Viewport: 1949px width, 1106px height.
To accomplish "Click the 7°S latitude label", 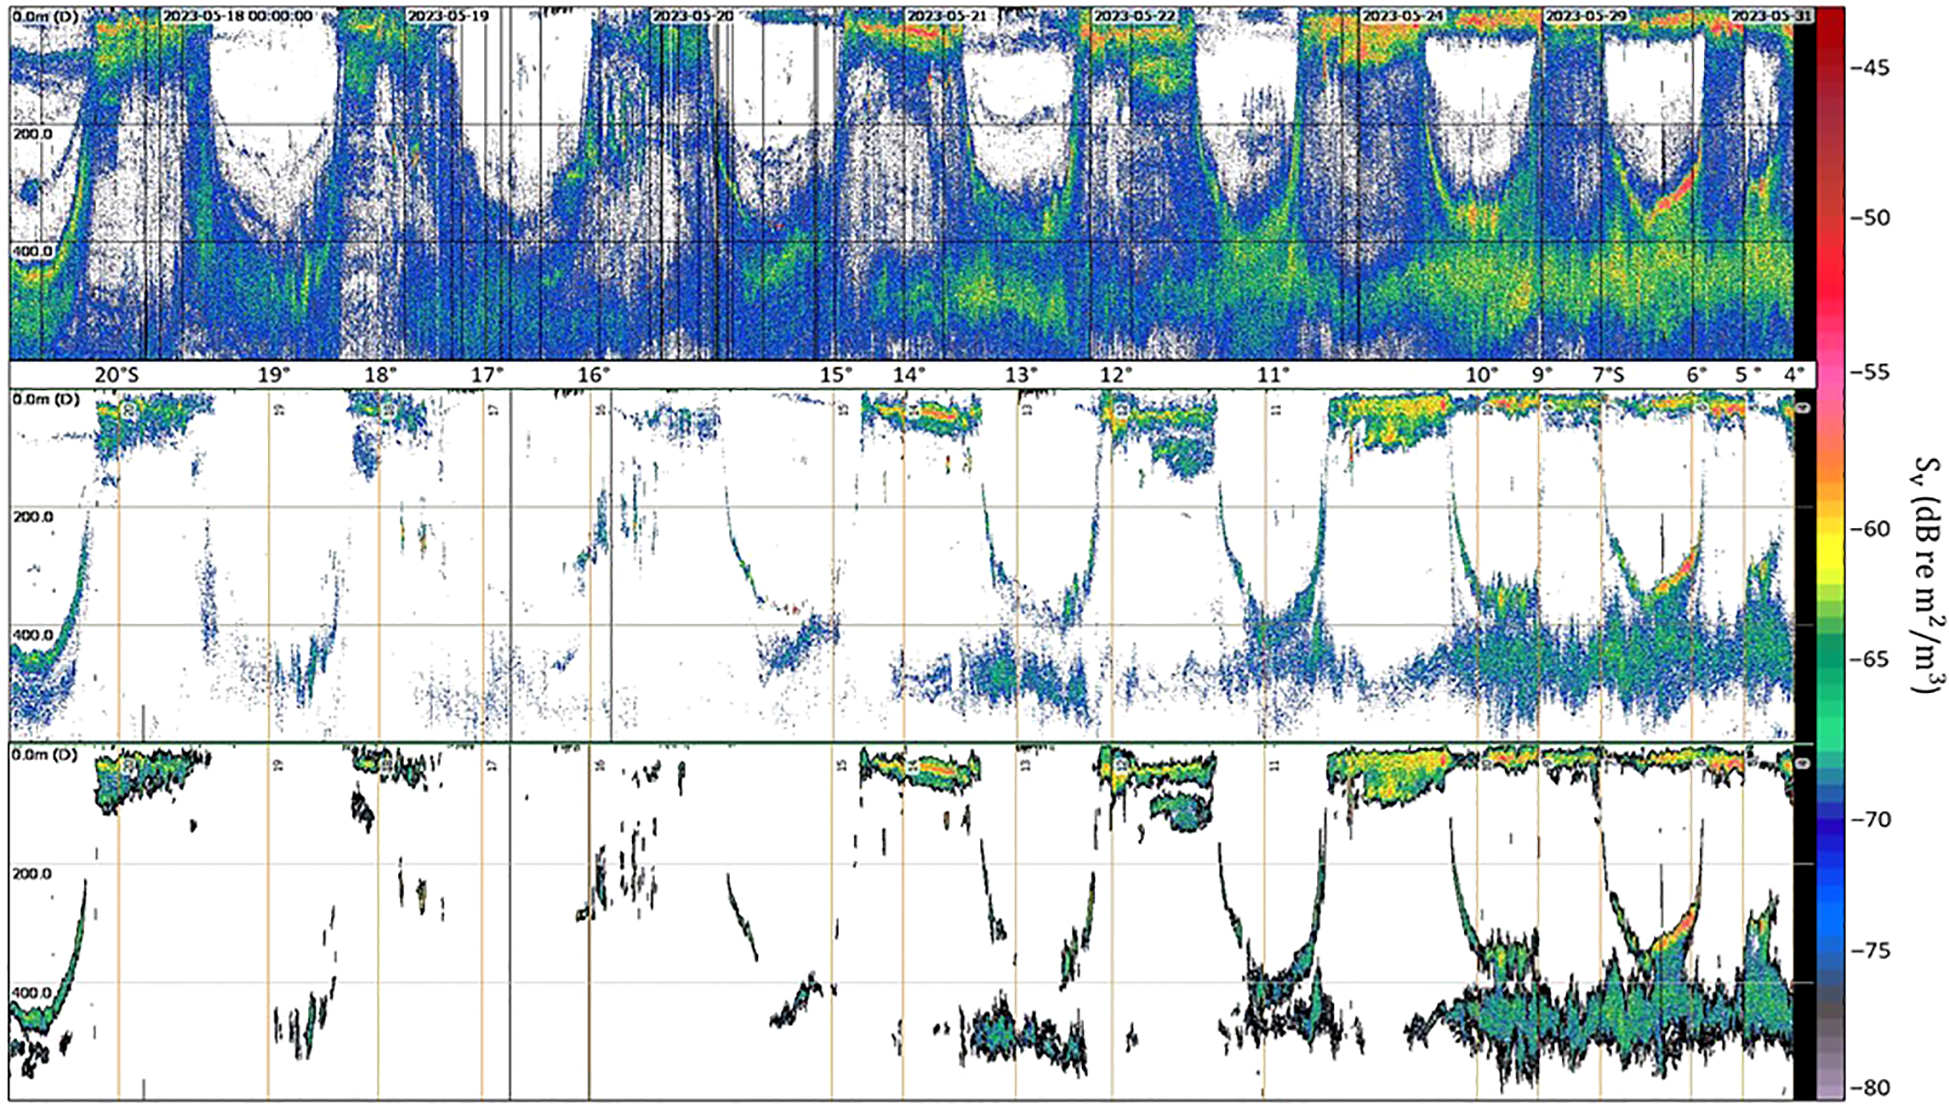I will [1608, 375].
